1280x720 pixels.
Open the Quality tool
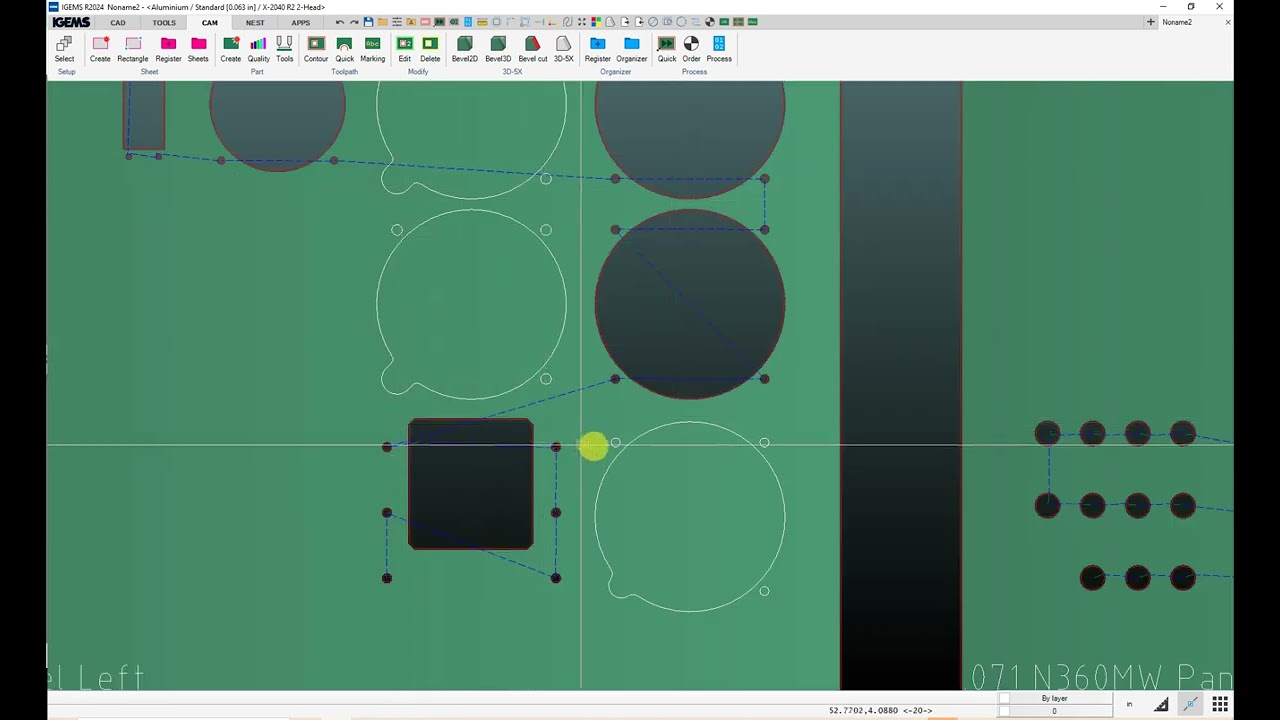(x=258, y=49)
